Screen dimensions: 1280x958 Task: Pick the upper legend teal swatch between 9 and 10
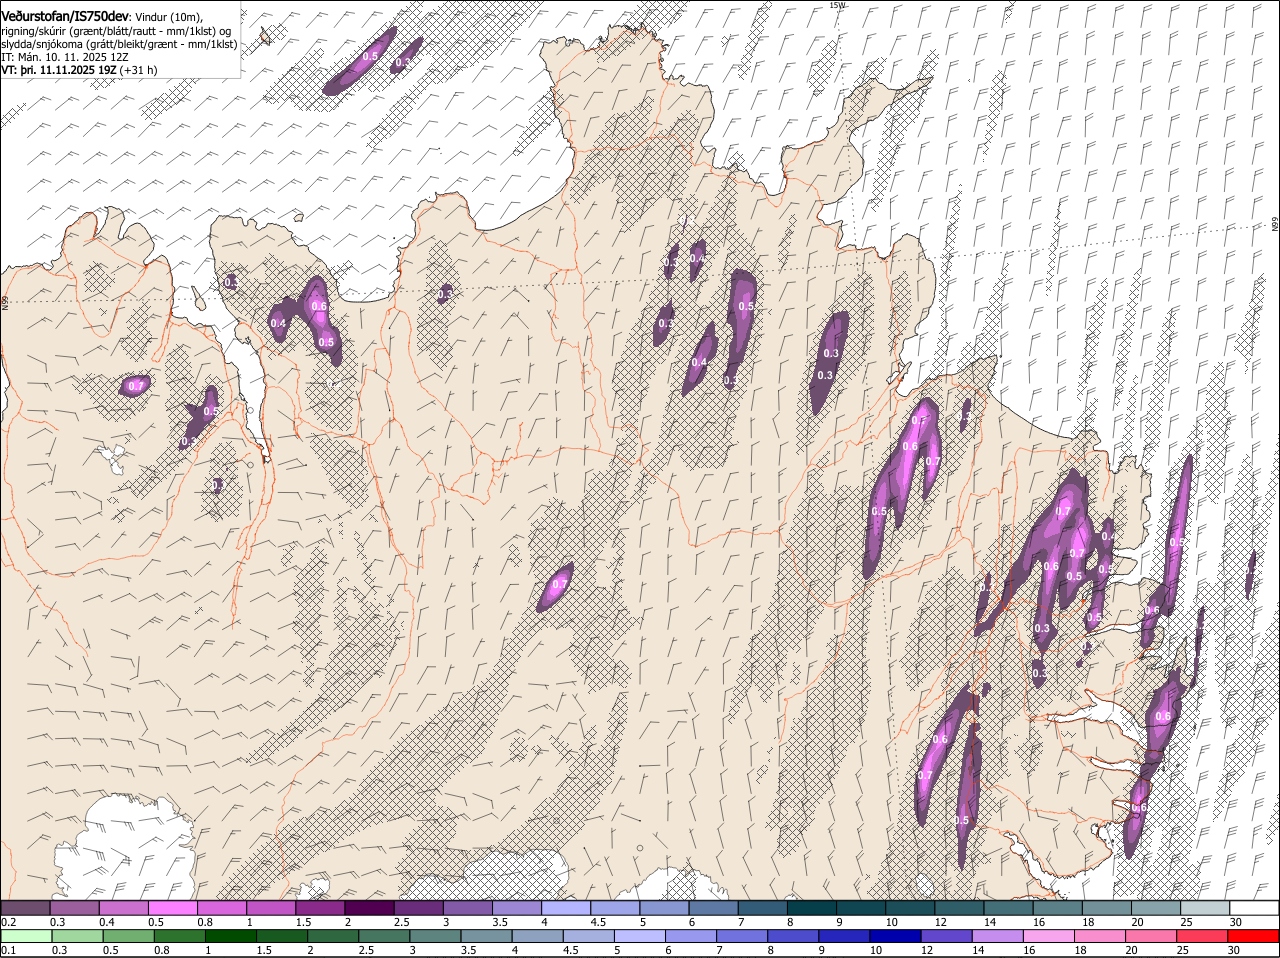860,907
